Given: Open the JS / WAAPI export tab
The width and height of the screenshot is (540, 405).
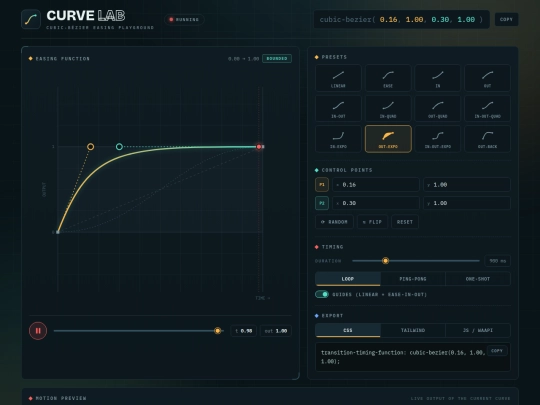Looking at the screenshot, I should click(x=478, y=330).
